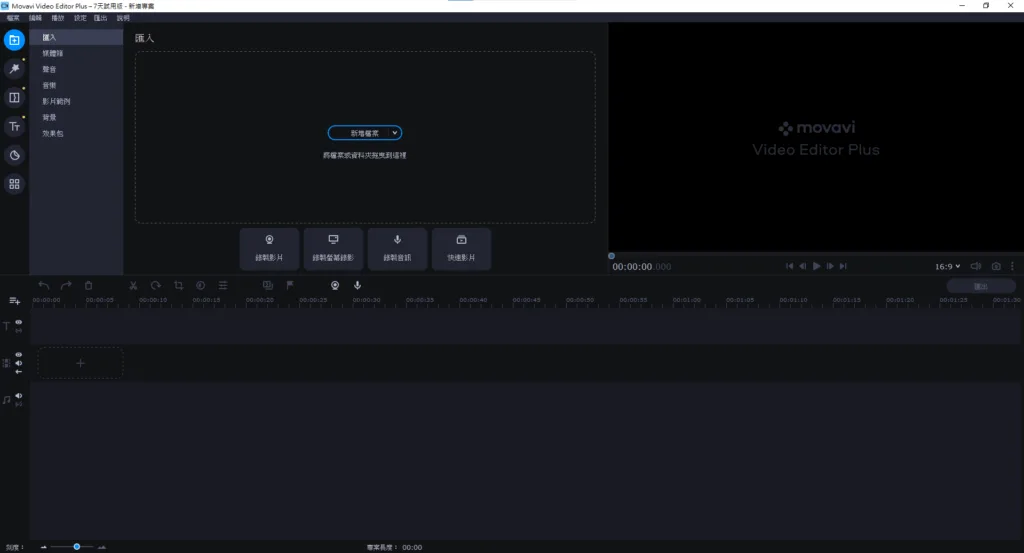Mute the audio track speaker toggle
Screen dimensions: 1024x553
(19, 396)
